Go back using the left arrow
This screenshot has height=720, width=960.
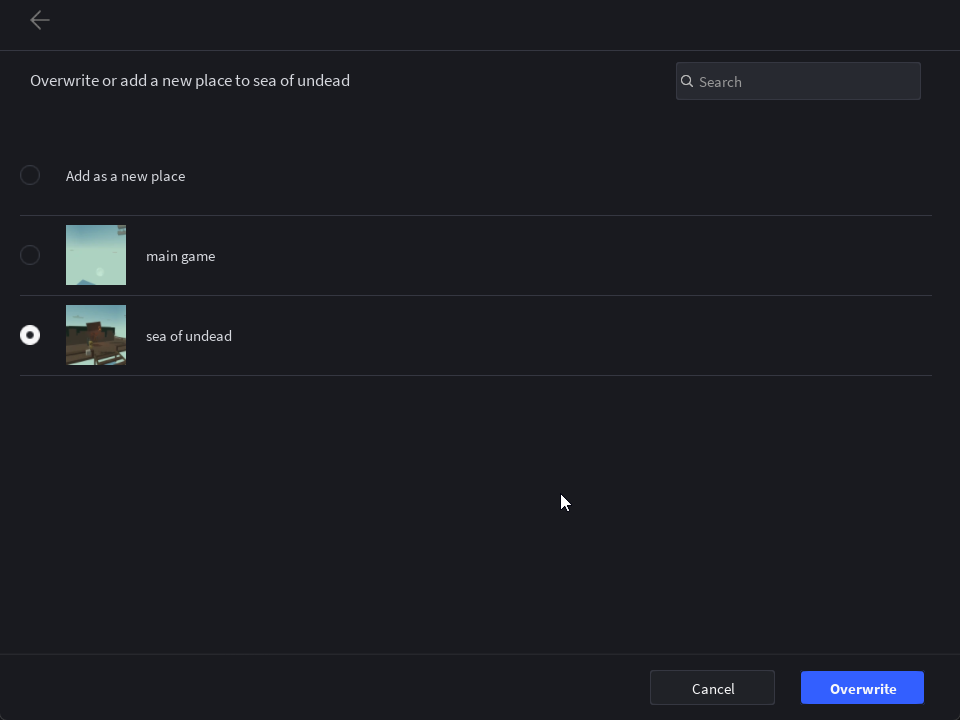(x=40, y=20)
